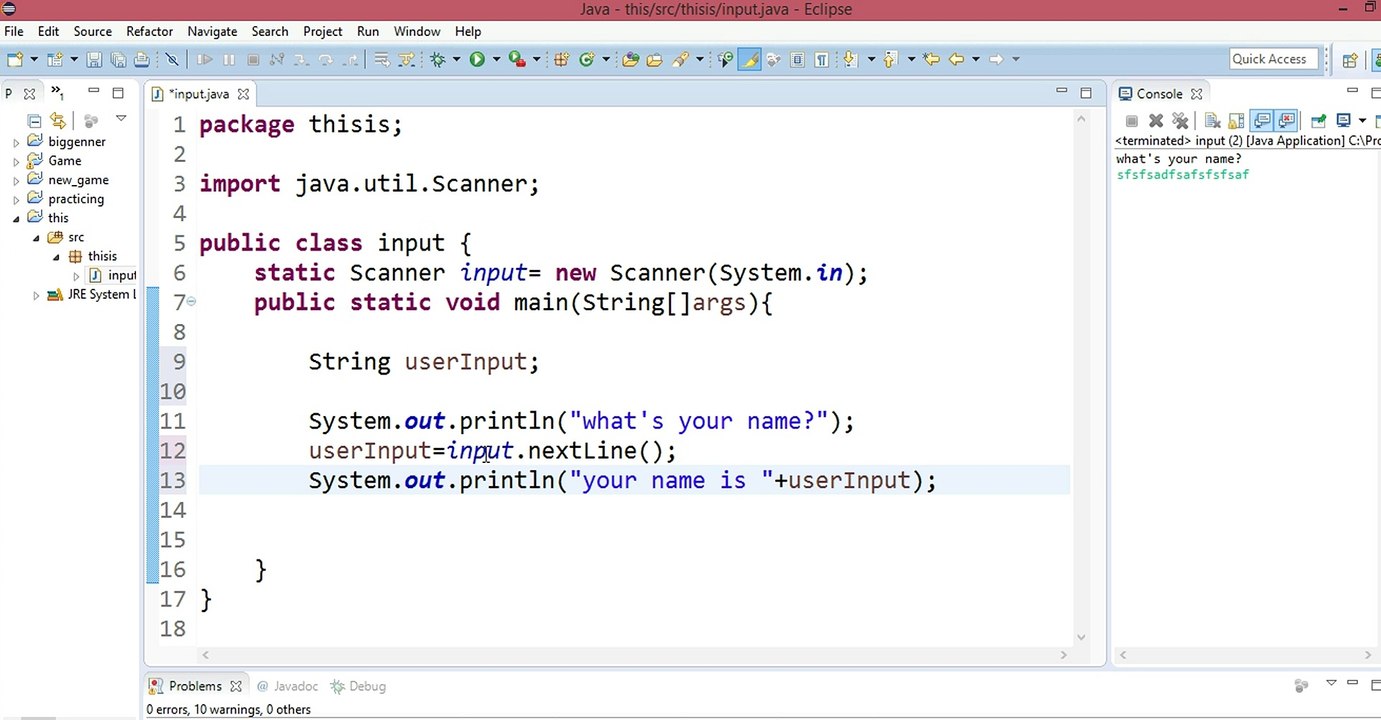Click the Save All toolbar icon

coord(118,59)
